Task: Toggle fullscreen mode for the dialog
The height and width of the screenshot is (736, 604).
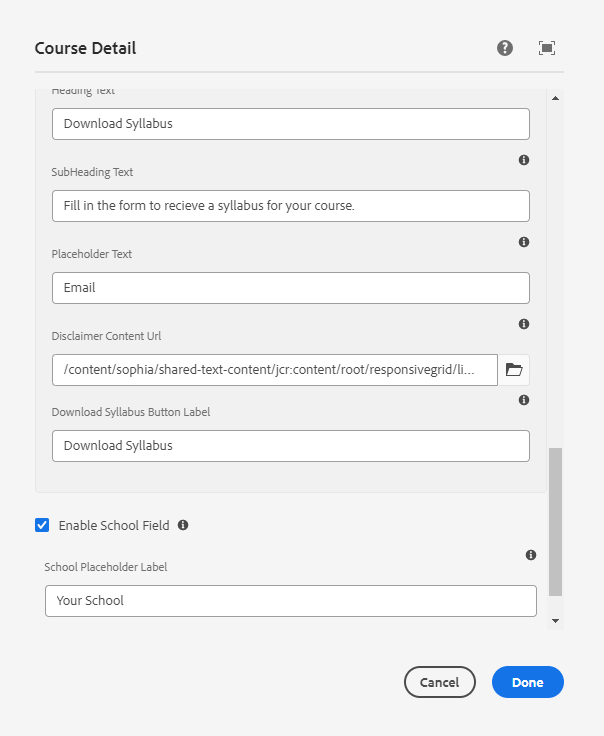Action: (547, 48)
